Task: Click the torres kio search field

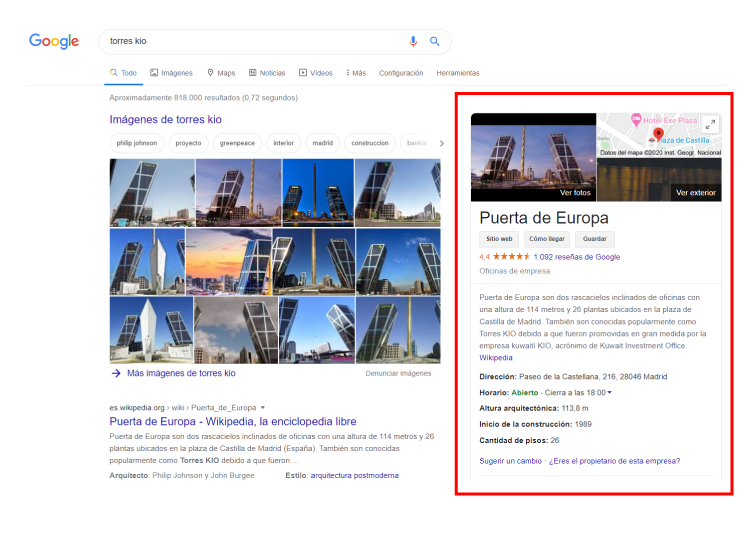Action: [254, 42]
